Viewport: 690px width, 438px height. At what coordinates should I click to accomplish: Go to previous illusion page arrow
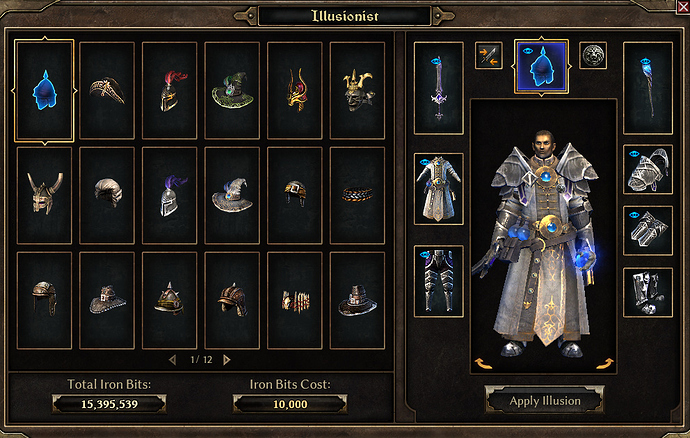click(172, 360)
